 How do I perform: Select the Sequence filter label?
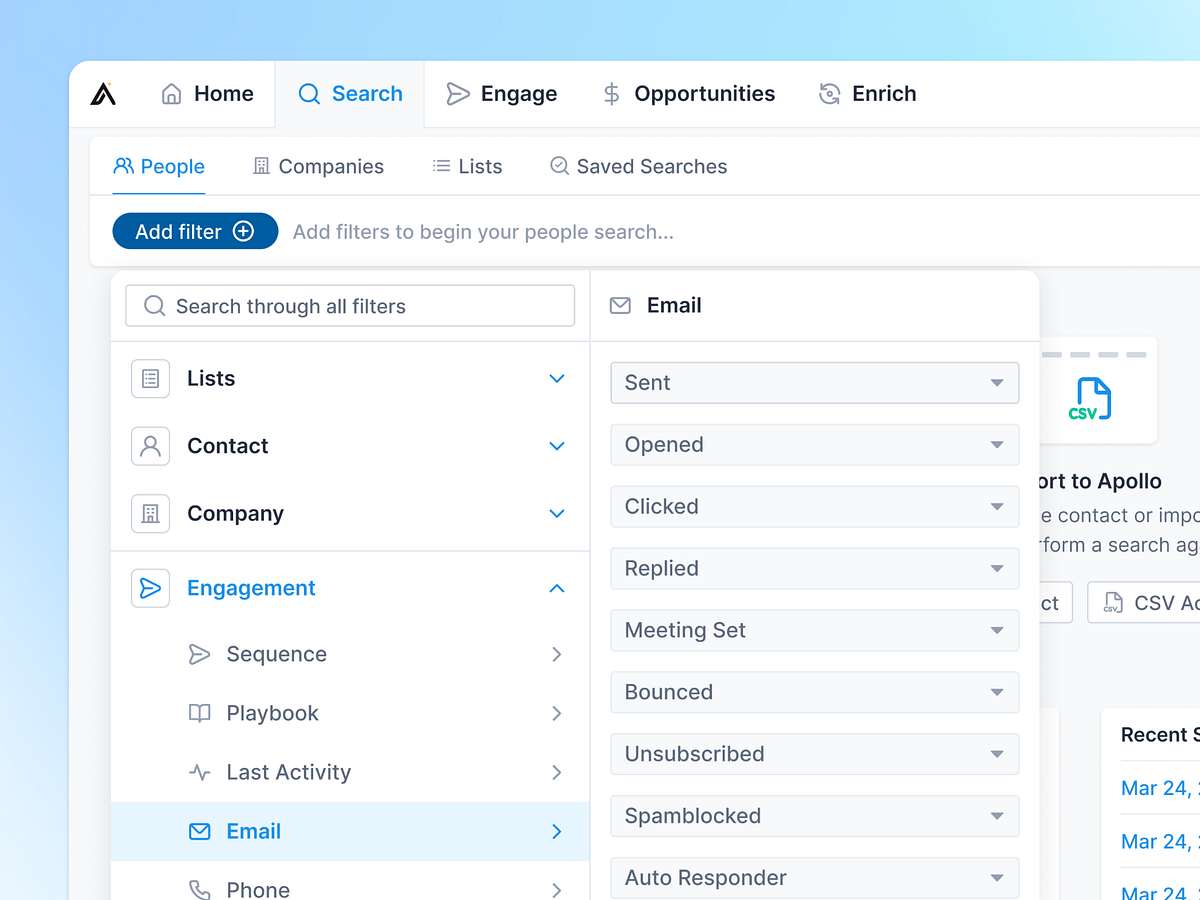click(x=277, y=654)
